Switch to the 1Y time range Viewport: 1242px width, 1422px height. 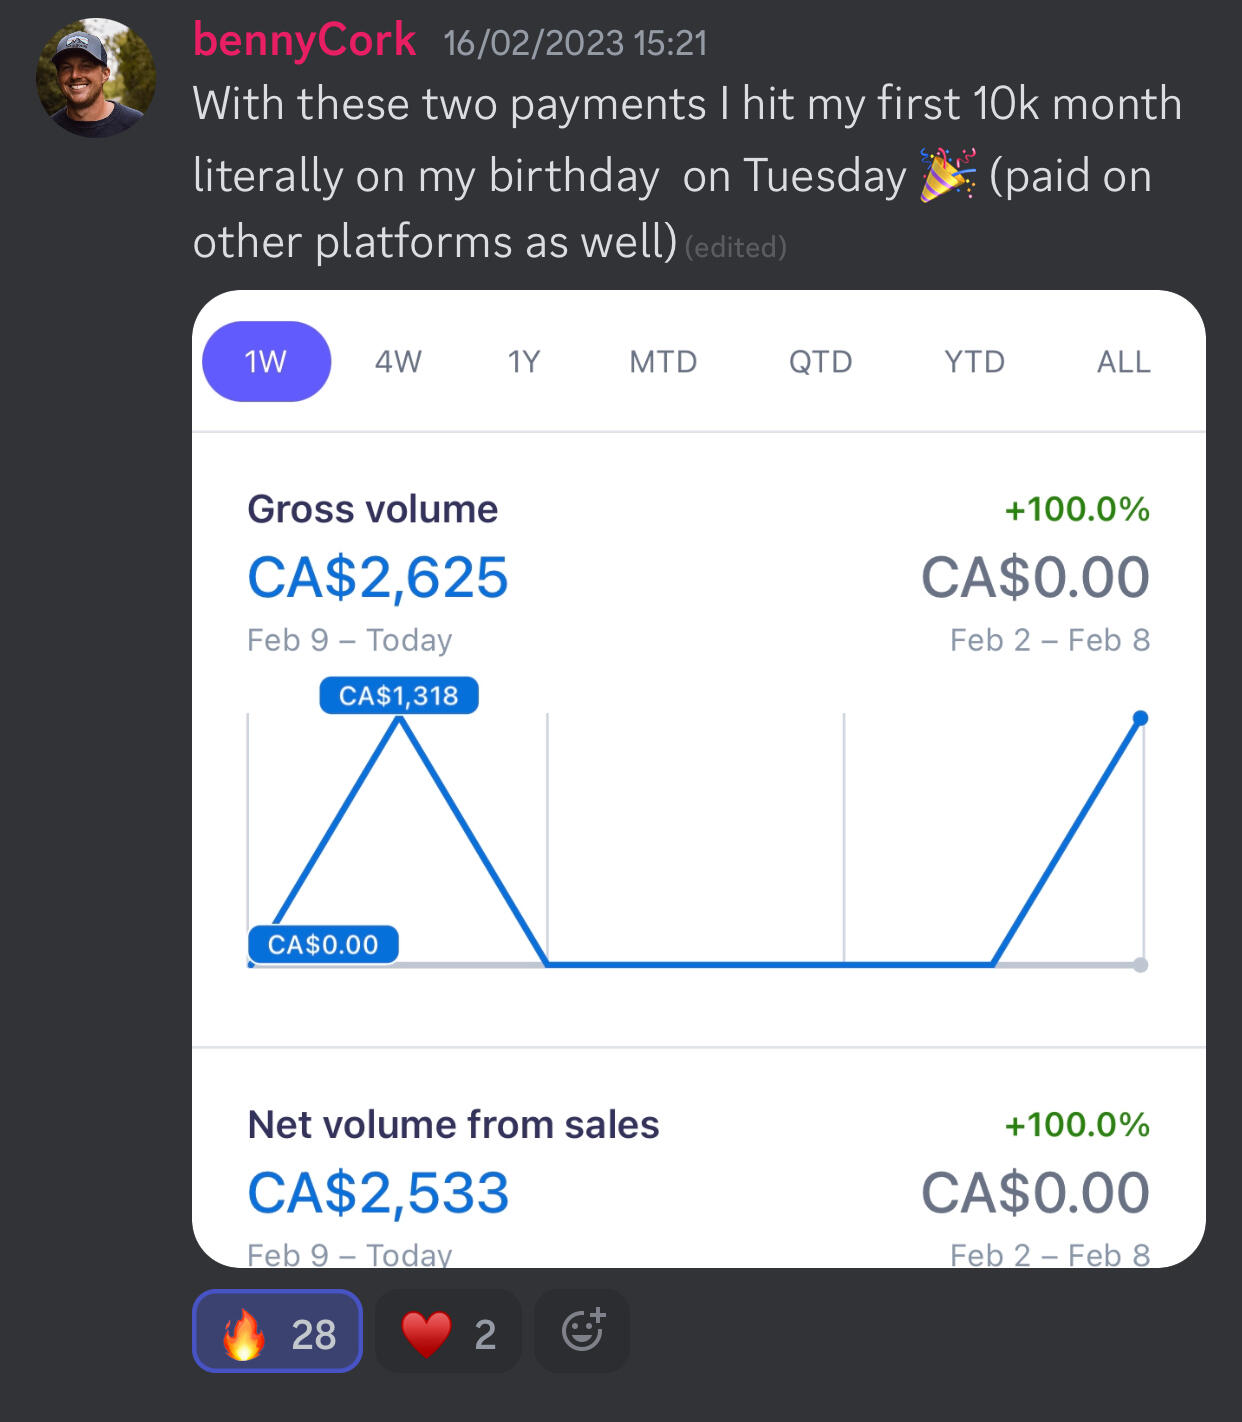pyautogui.click(x=524, y=361)
